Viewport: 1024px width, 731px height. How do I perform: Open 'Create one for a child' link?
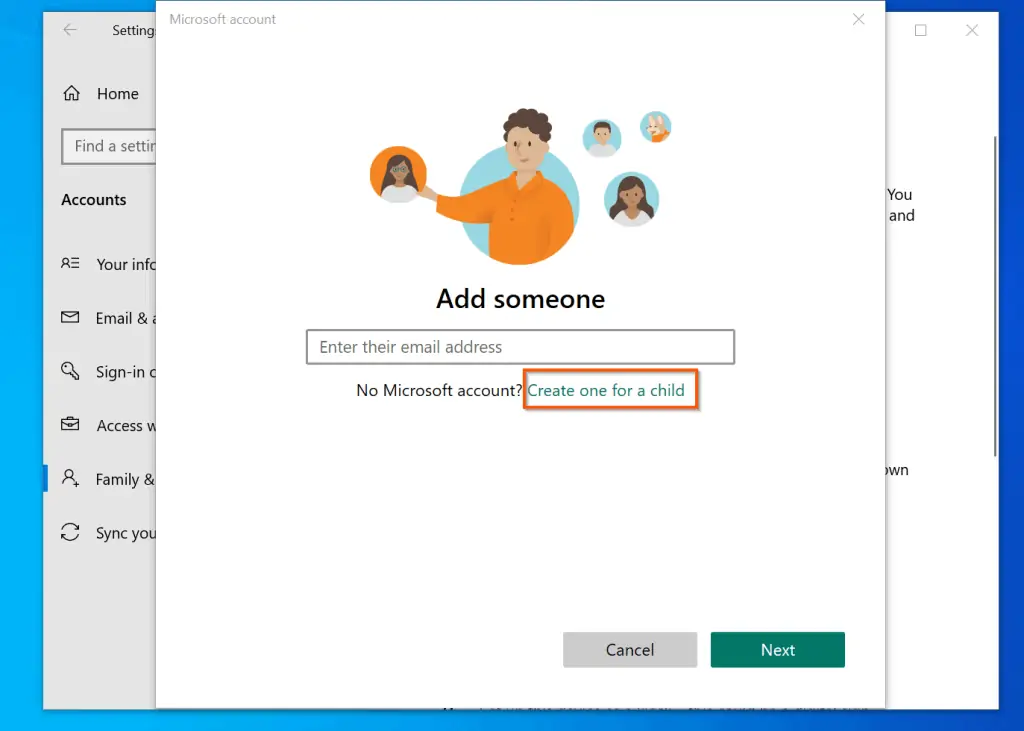(606, 390)
